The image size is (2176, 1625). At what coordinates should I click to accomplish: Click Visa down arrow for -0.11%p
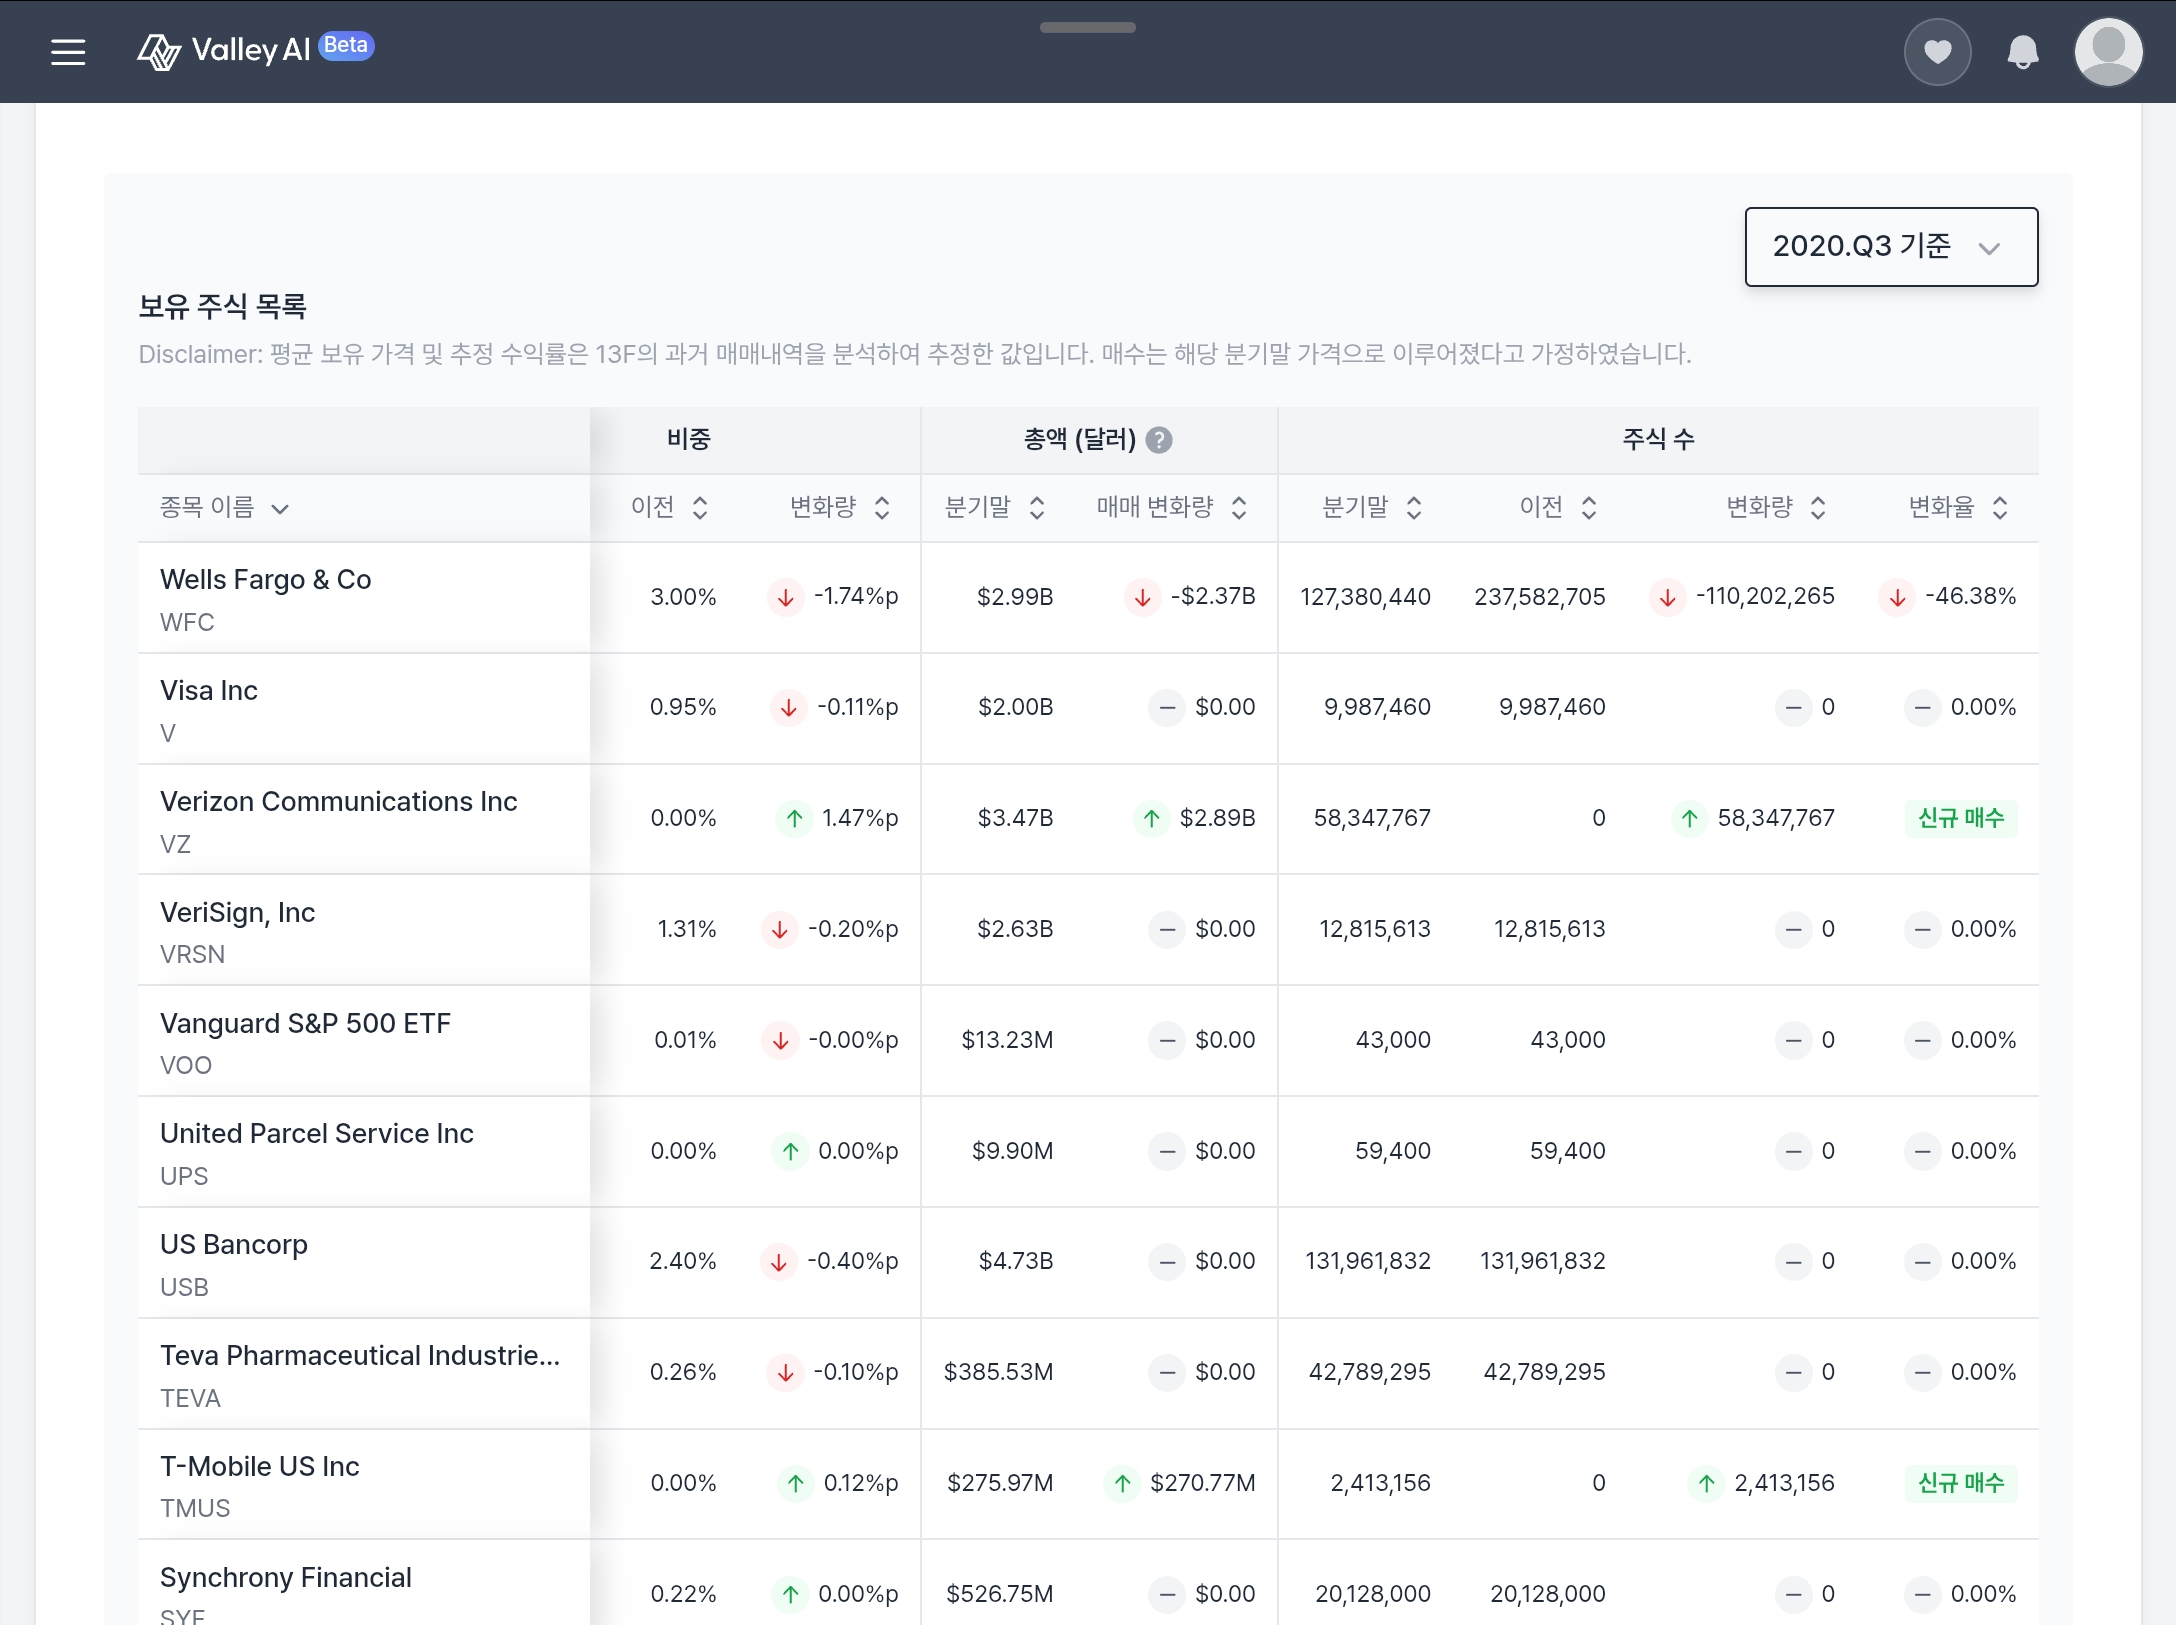[789, 708]
